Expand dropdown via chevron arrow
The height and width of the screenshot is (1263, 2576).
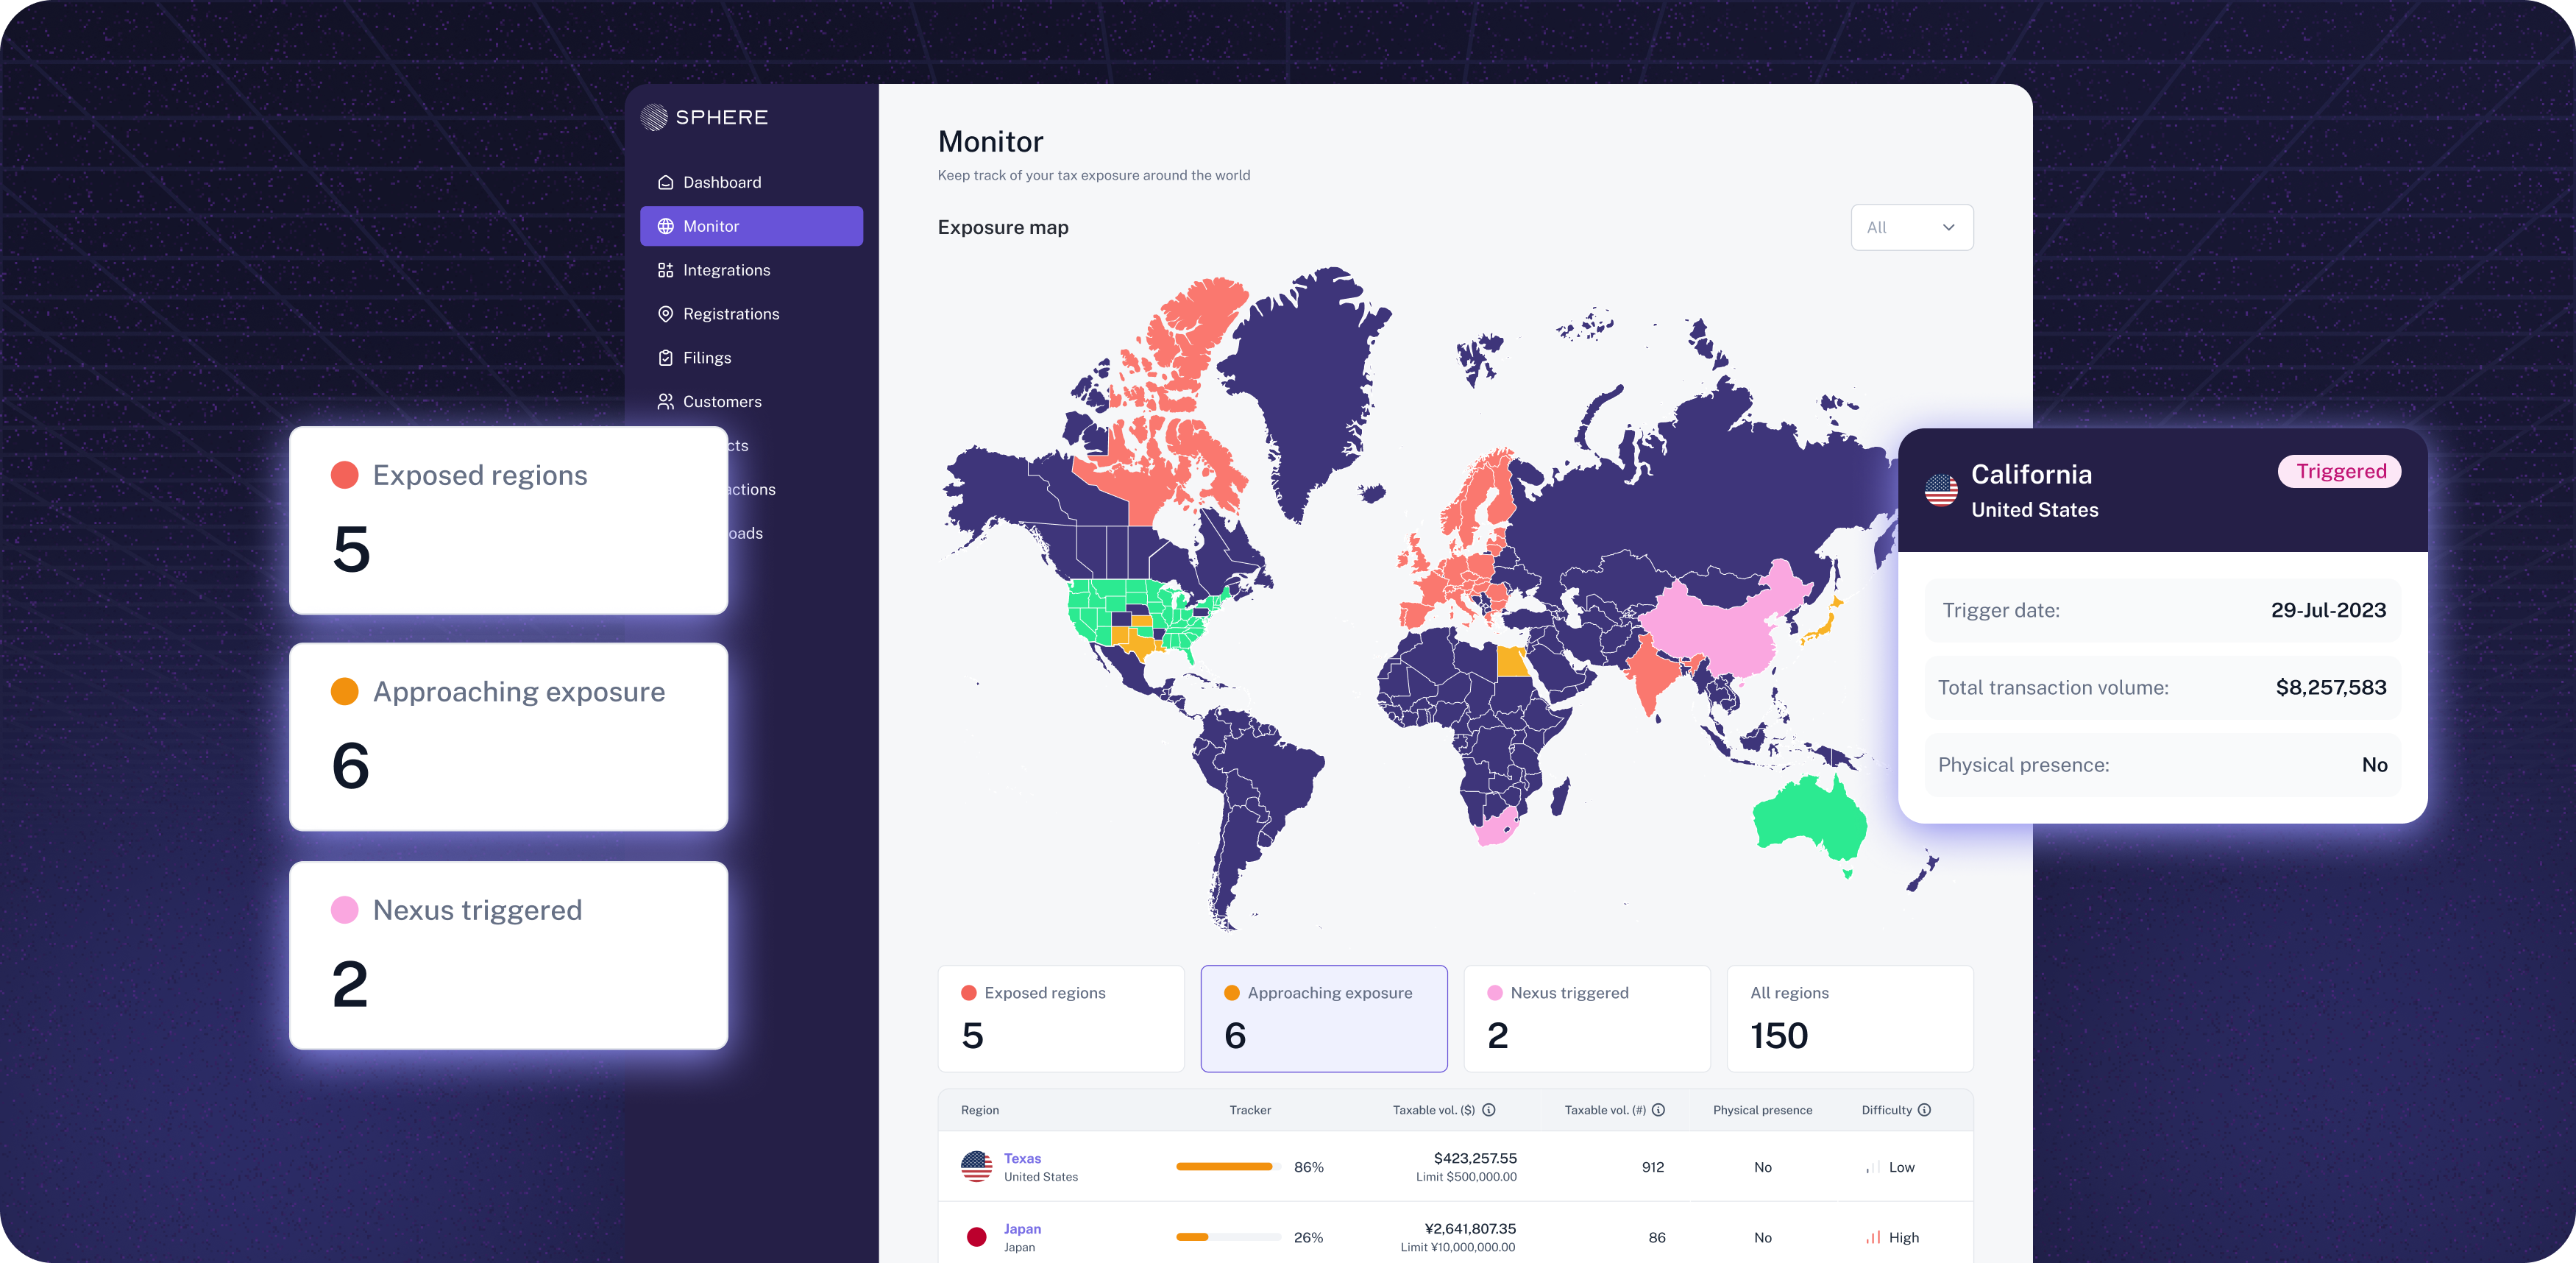point(1948,228)
